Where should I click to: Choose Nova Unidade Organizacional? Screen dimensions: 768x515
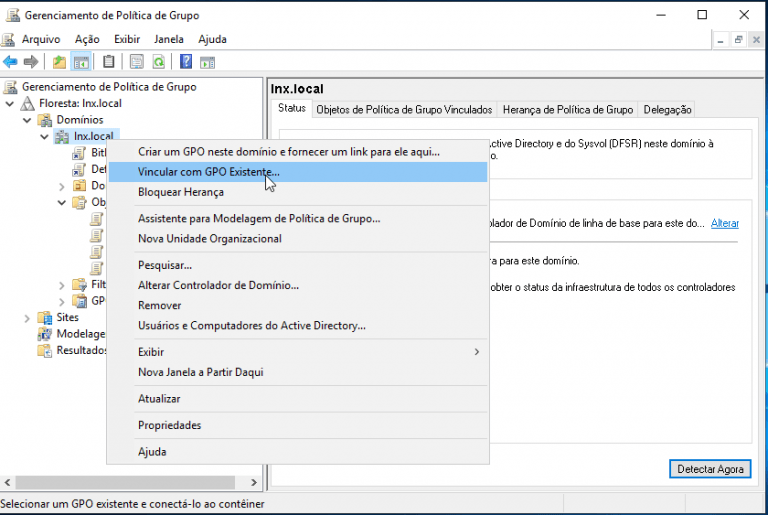(x=298, y=239)
